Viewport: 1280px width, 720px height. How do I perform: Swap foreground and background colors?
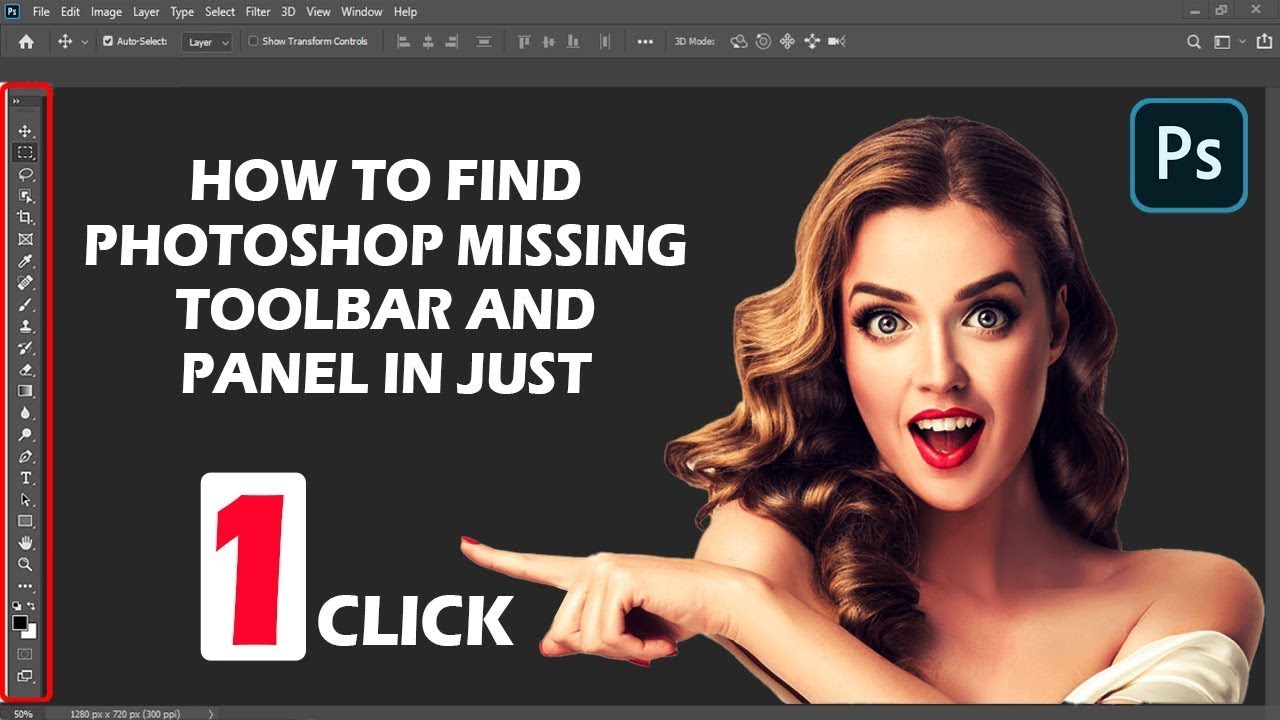coord(32,606)
